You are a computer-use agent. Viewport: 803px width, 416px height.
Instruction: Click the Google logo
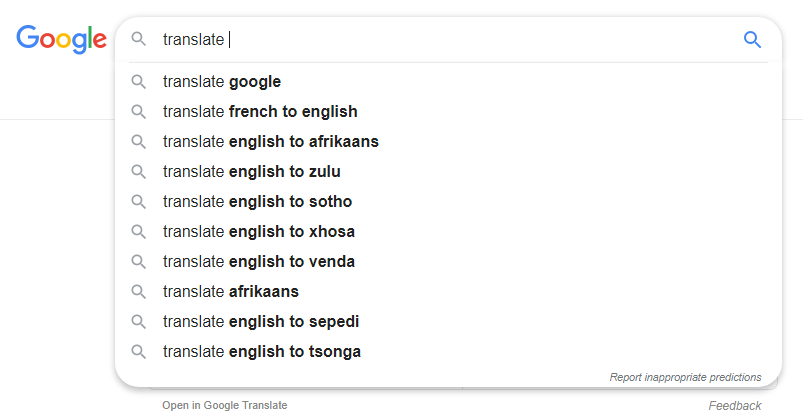point(61,39)
